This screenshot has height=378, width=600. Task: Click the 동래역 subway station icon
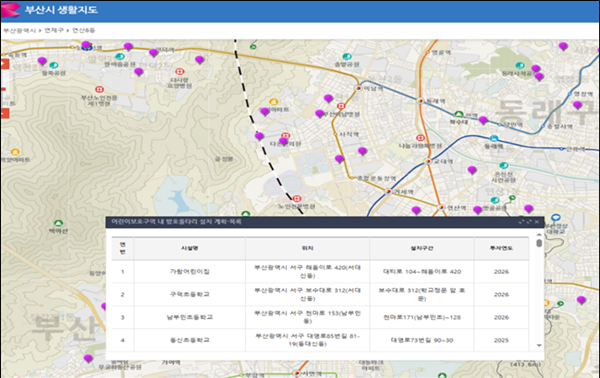420,101
